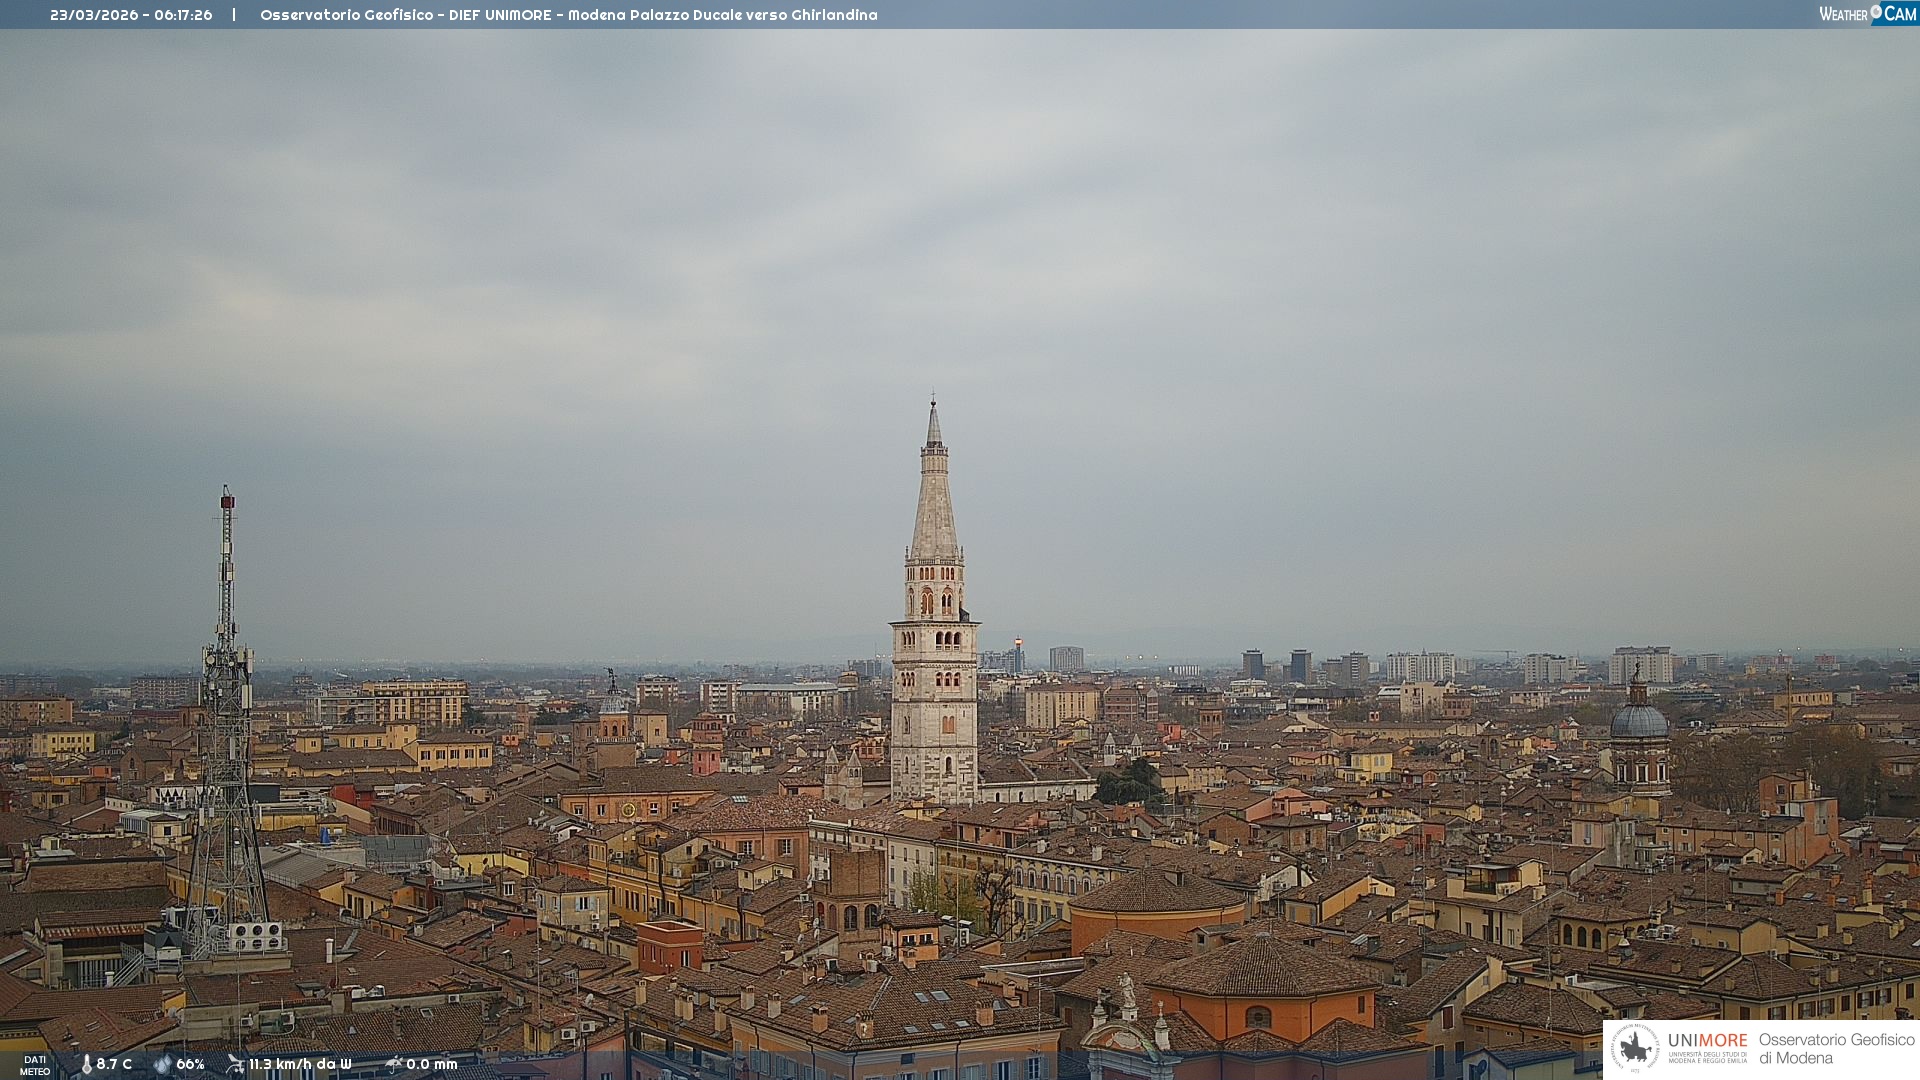Open Osservatorio Geofisico di Modena link
The height and width of the screenshot is (1080, 1920).
pyautogui.click(x=1836, y=1049)
